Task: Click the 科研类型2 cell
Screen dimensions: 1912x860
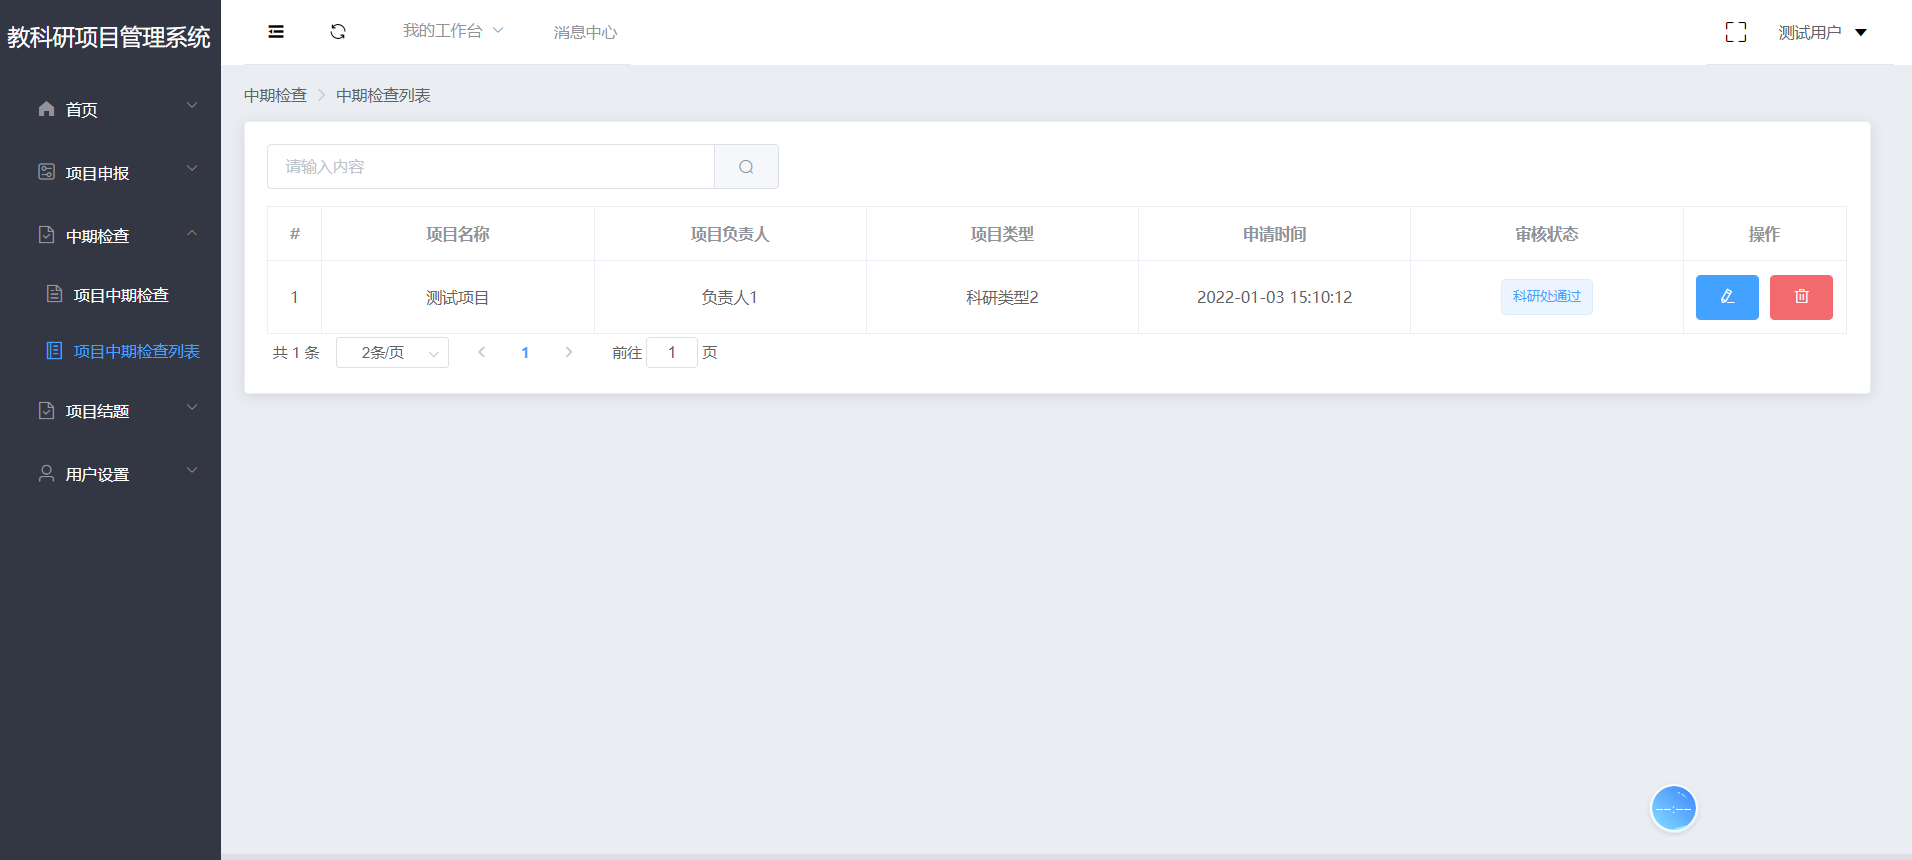Action: click(1002, 297)
